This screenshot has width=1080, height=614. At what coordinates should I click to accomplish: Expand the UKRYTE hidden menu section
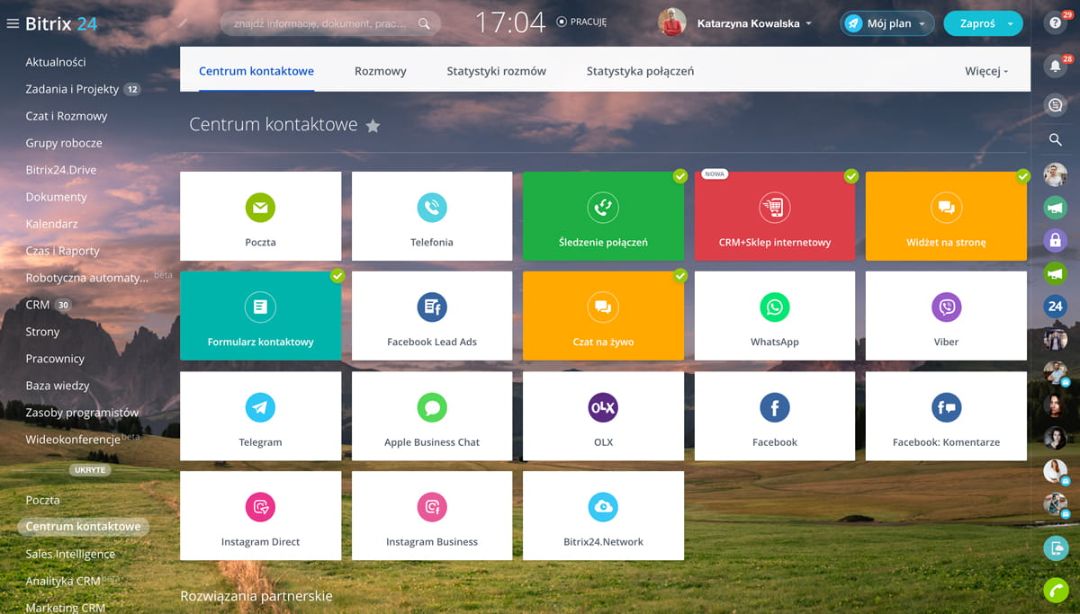[x=90, y=470]
